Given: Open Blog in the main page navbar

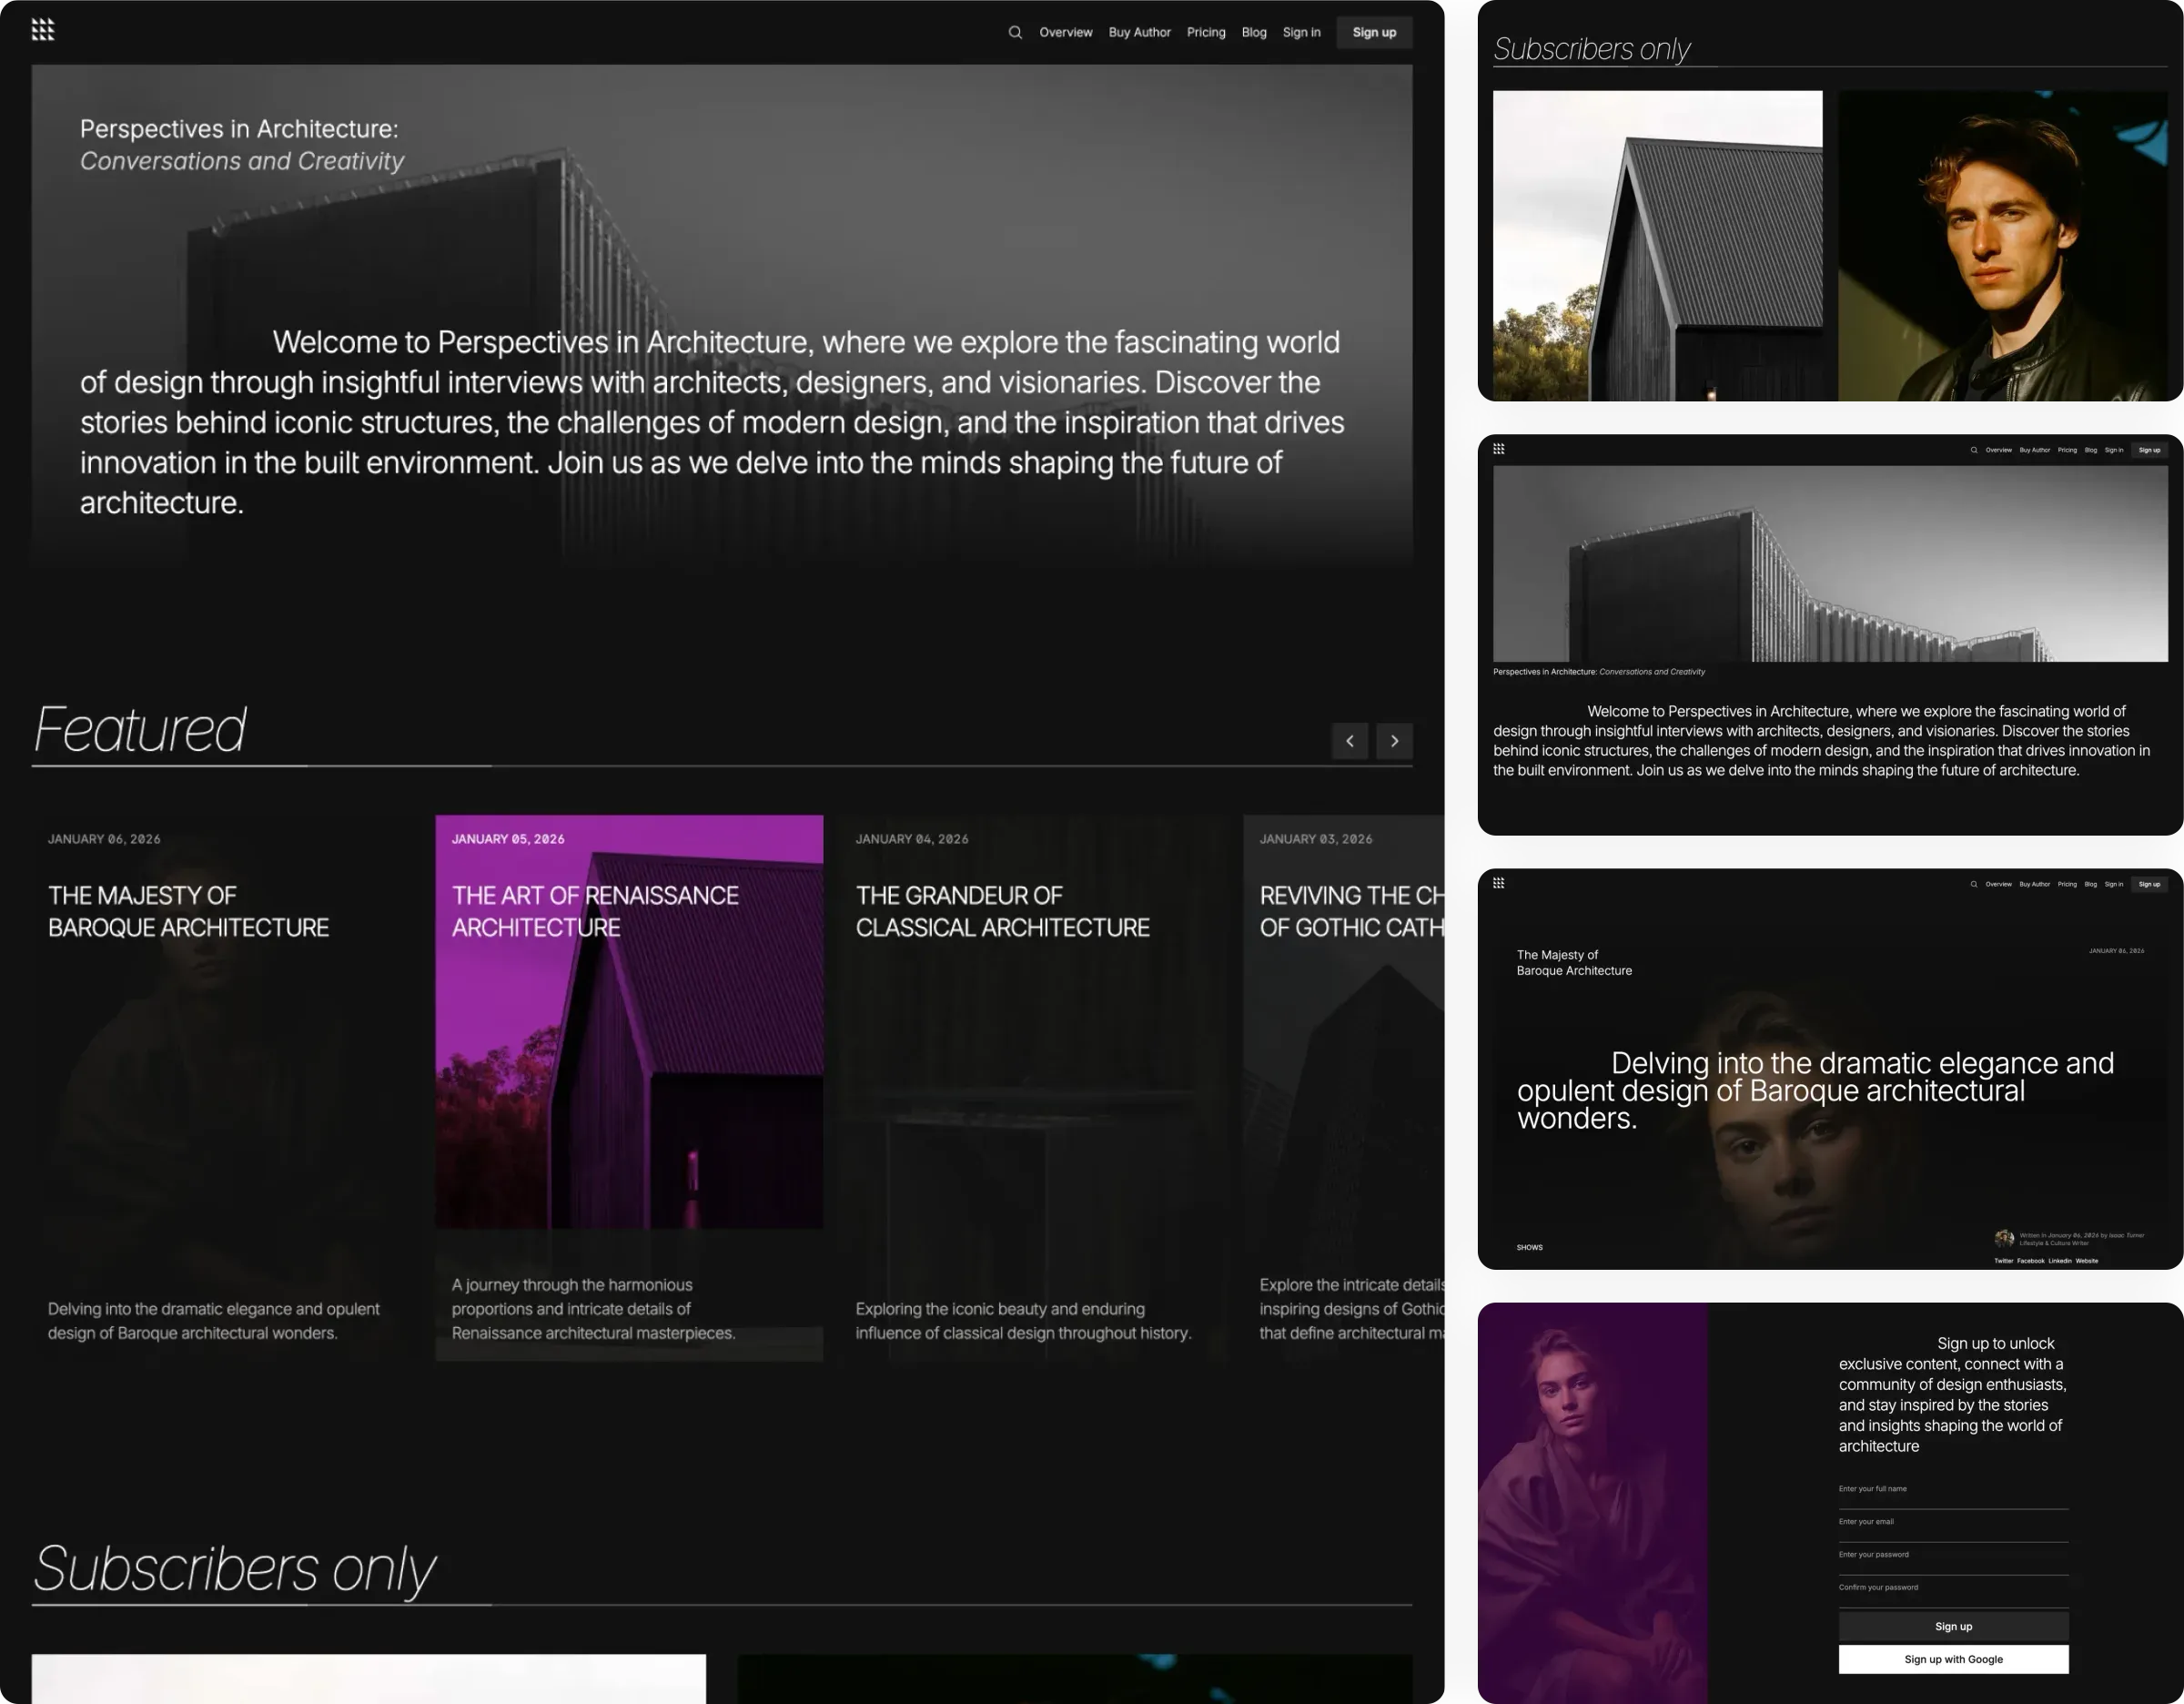Looking at the screenshot, I should [x=1254, y=32].
